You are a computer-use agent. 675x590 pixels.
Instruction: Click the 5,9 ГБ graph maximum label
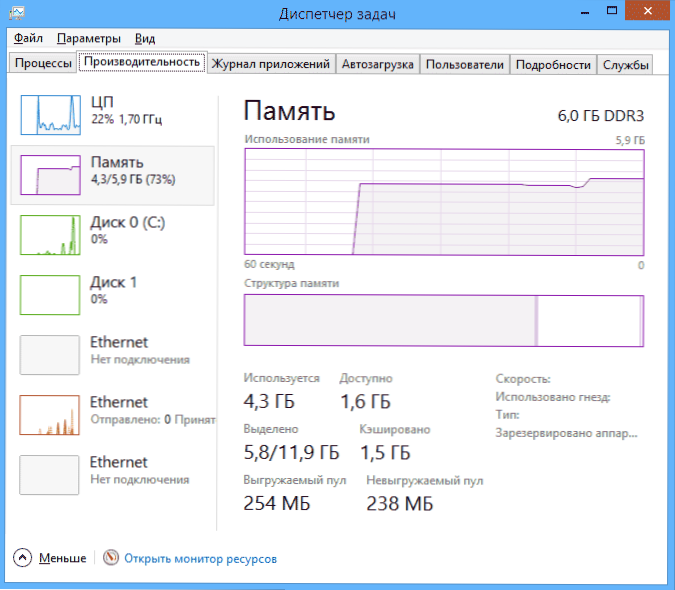(x=630, y=140)
